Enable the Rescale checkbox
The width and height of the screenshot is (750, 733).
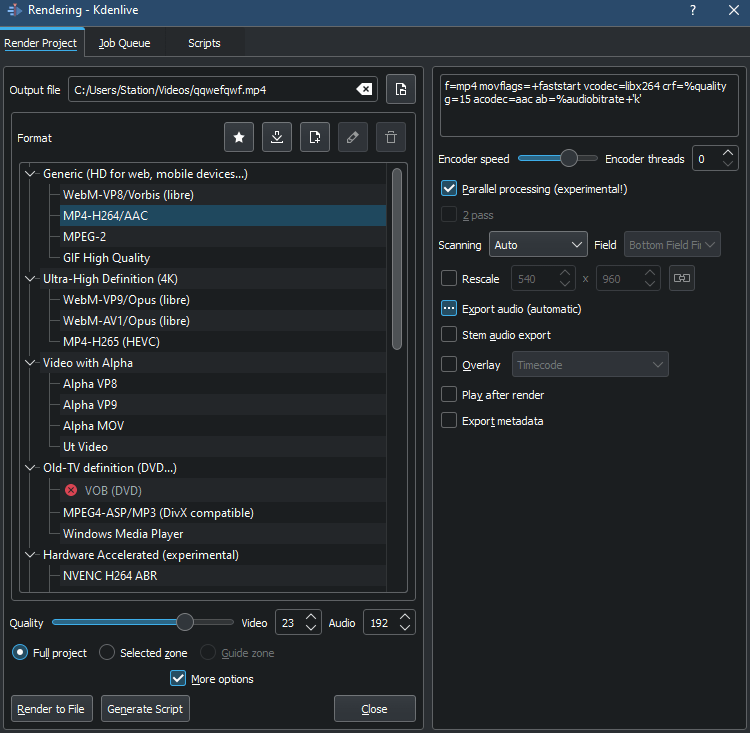pyautogui.click(x=449, y=278)
